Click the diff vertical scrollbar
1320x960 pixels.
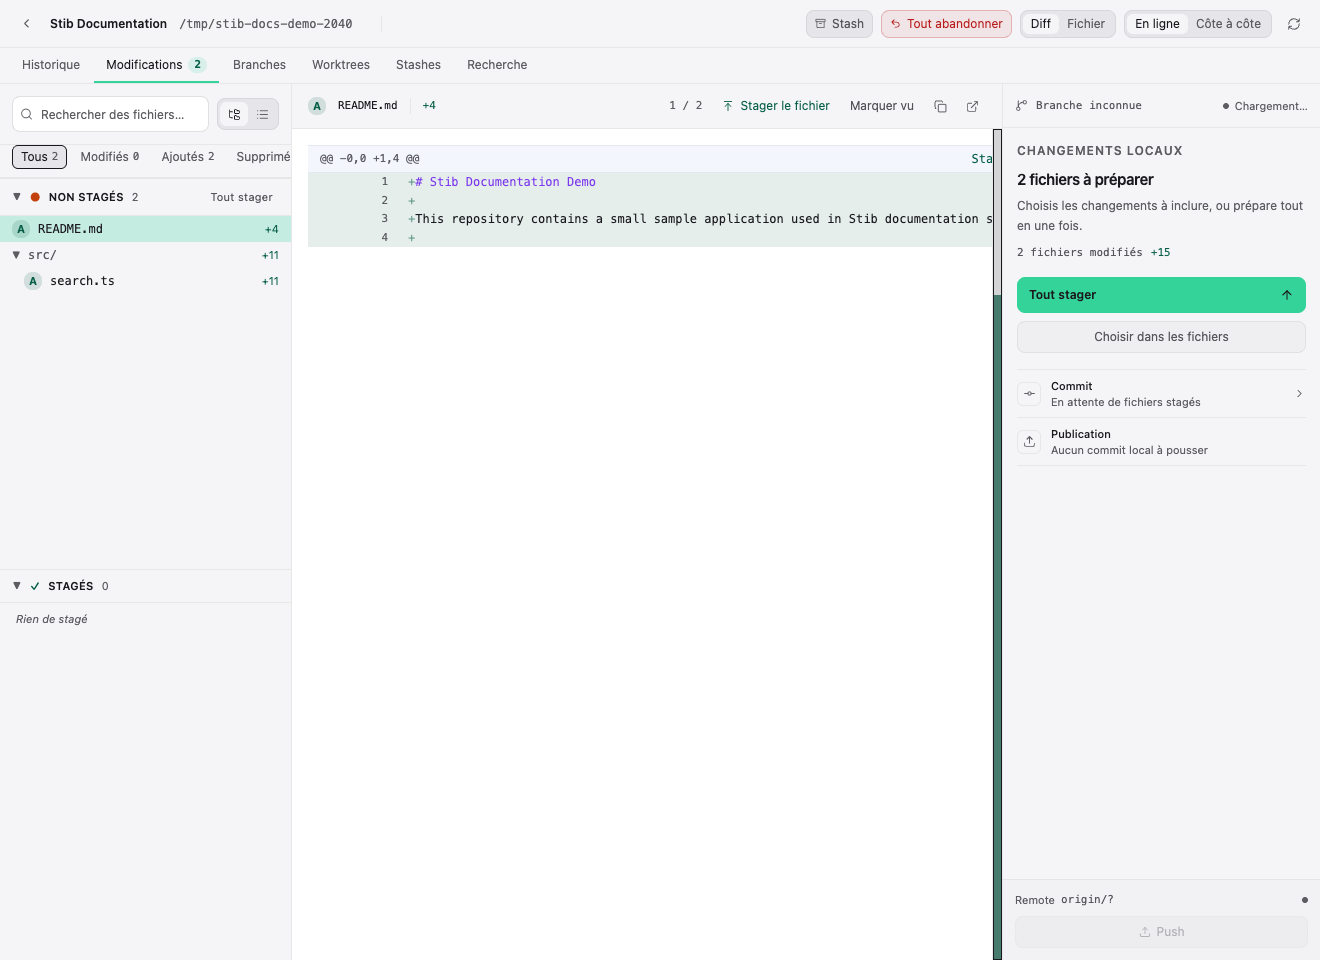997,545
